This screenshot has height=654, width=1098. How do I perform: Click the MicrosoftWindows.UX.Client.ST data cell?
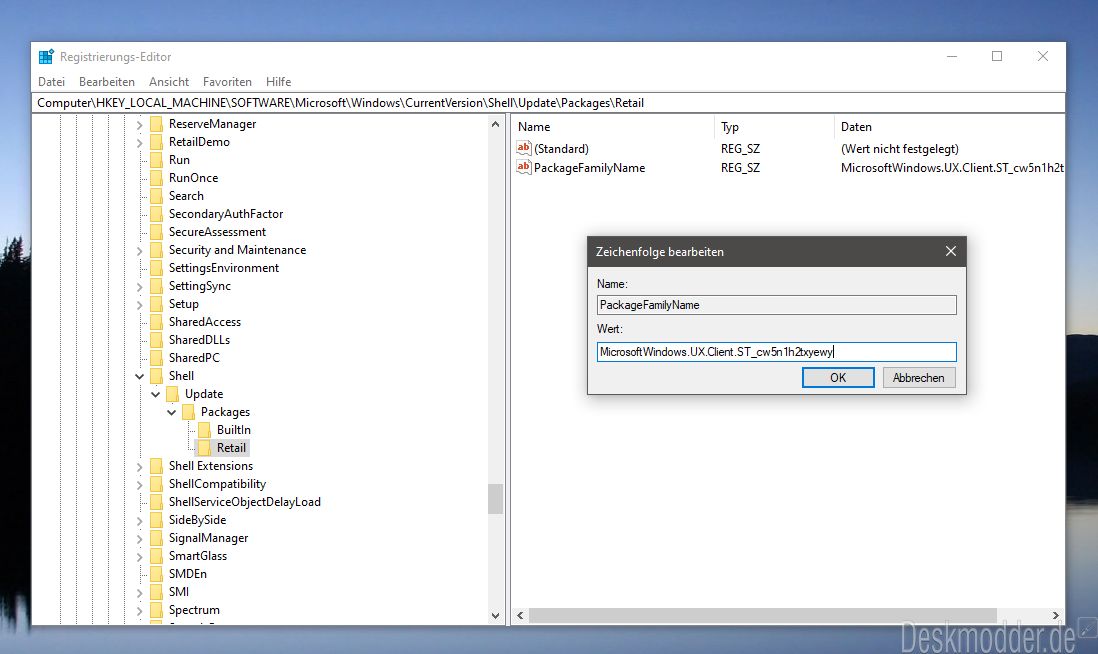pos(952,167)
